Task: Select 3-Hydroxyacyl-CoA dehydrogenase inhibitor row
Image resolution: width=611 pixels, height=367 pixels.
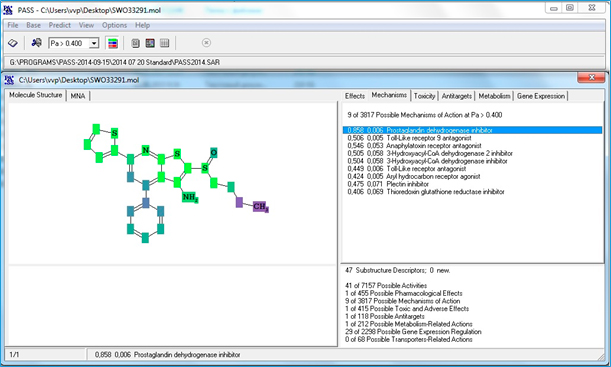Action: [427, 161]
